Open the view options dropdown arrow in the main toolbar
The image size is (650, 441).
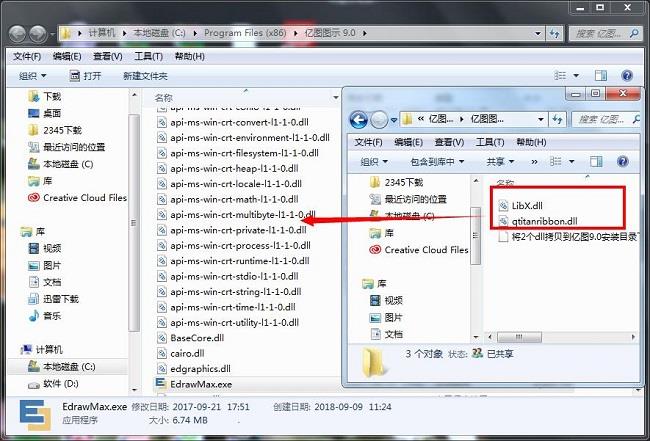click(x=576, y=75)
